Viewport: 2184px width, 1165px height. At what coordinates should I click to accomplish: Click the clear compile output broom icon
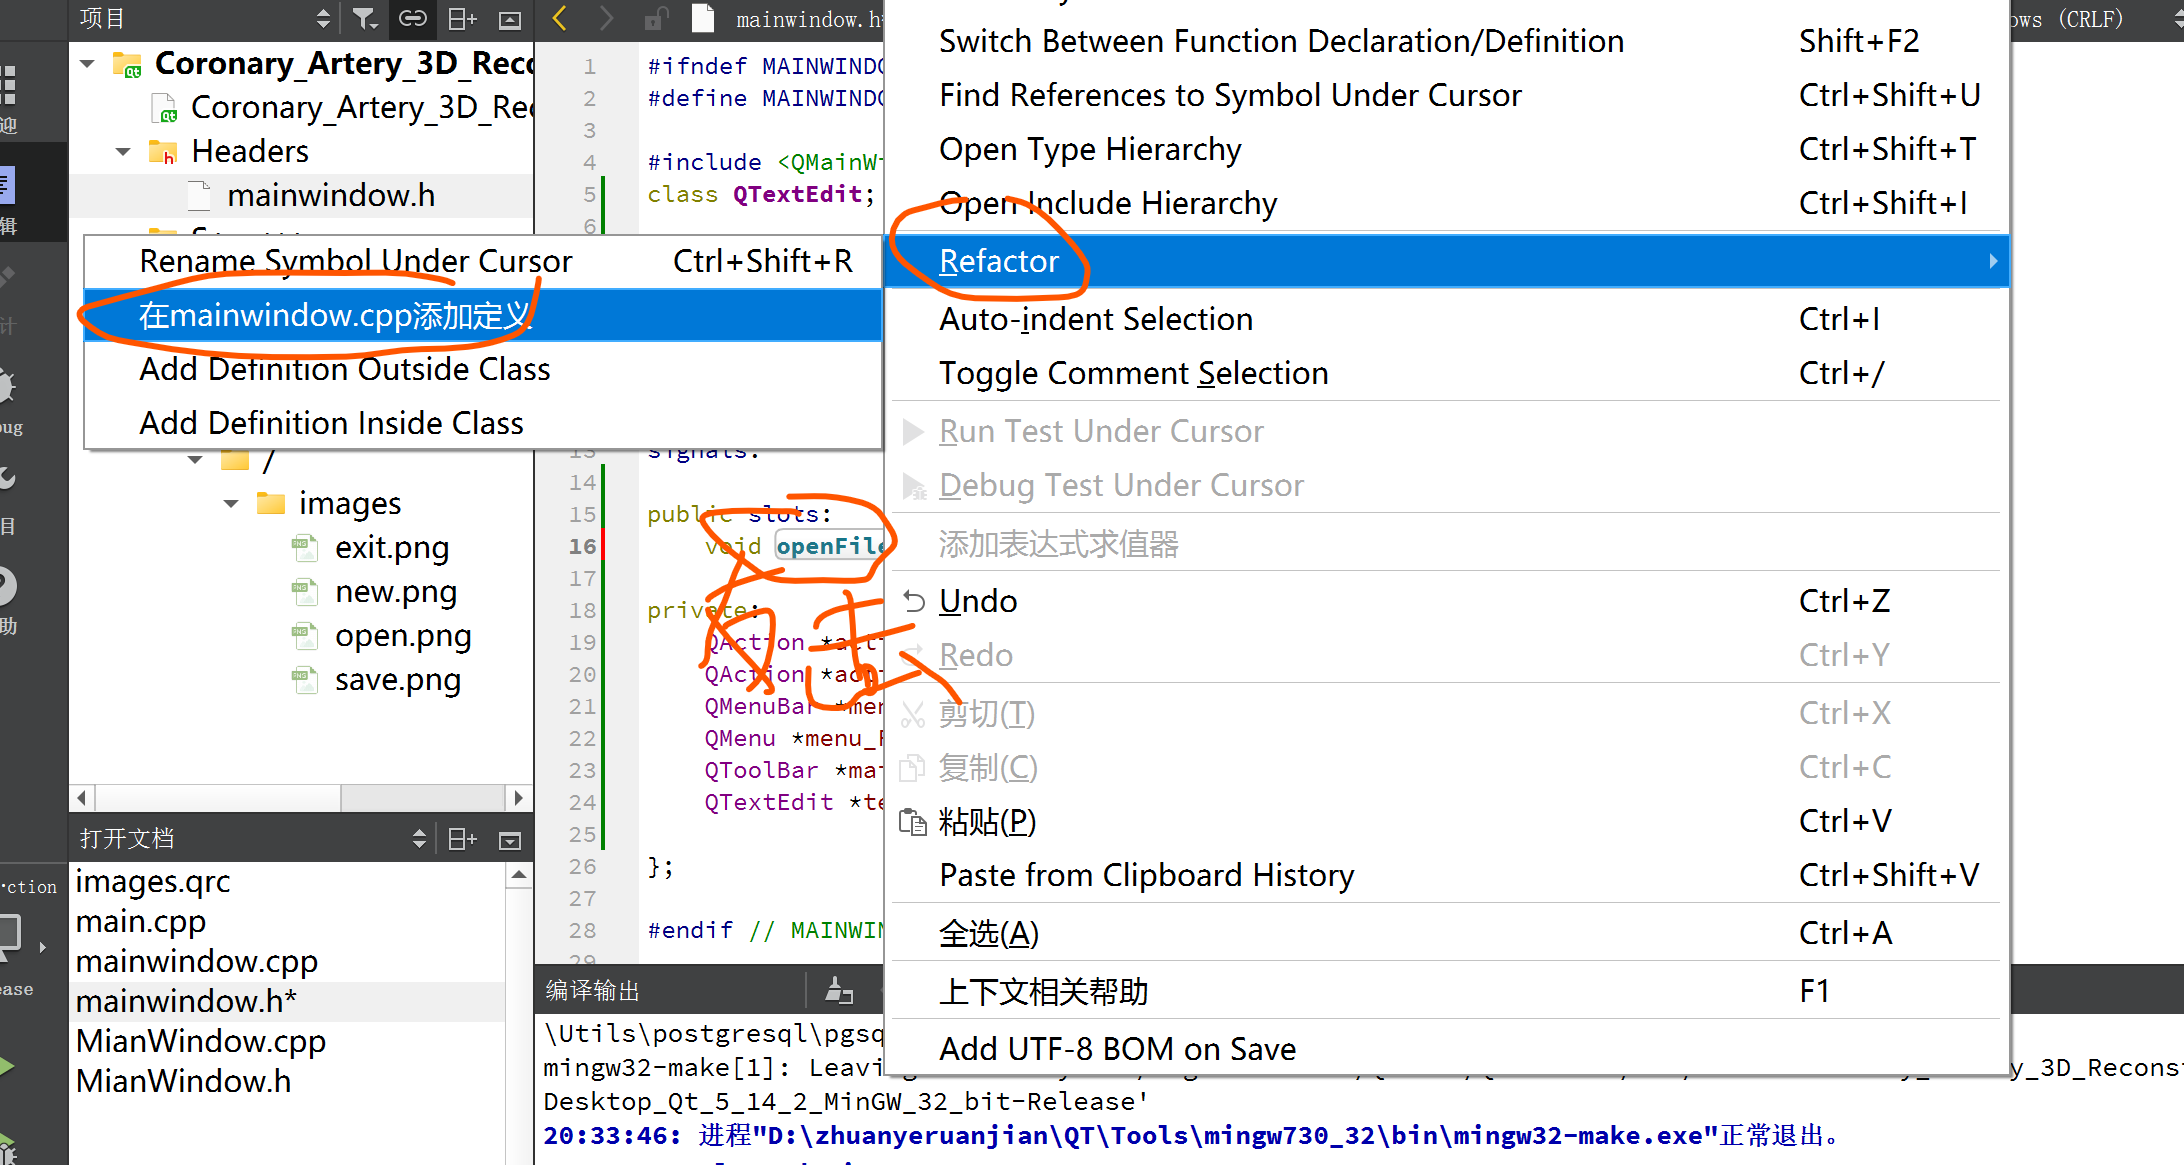point(839,991)
